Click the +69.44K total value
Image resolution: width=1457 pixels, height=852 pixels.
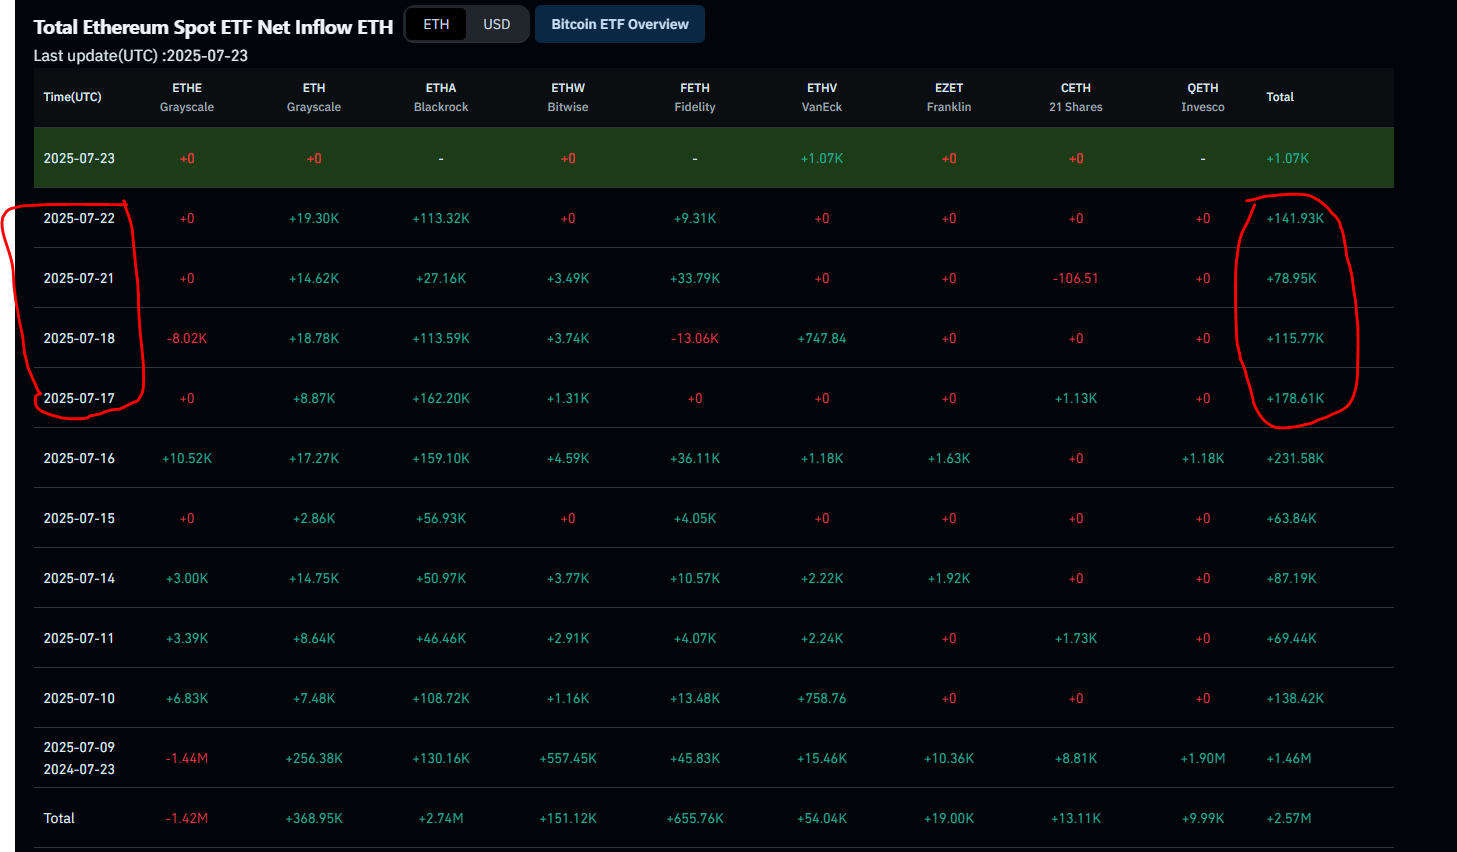1291,638
